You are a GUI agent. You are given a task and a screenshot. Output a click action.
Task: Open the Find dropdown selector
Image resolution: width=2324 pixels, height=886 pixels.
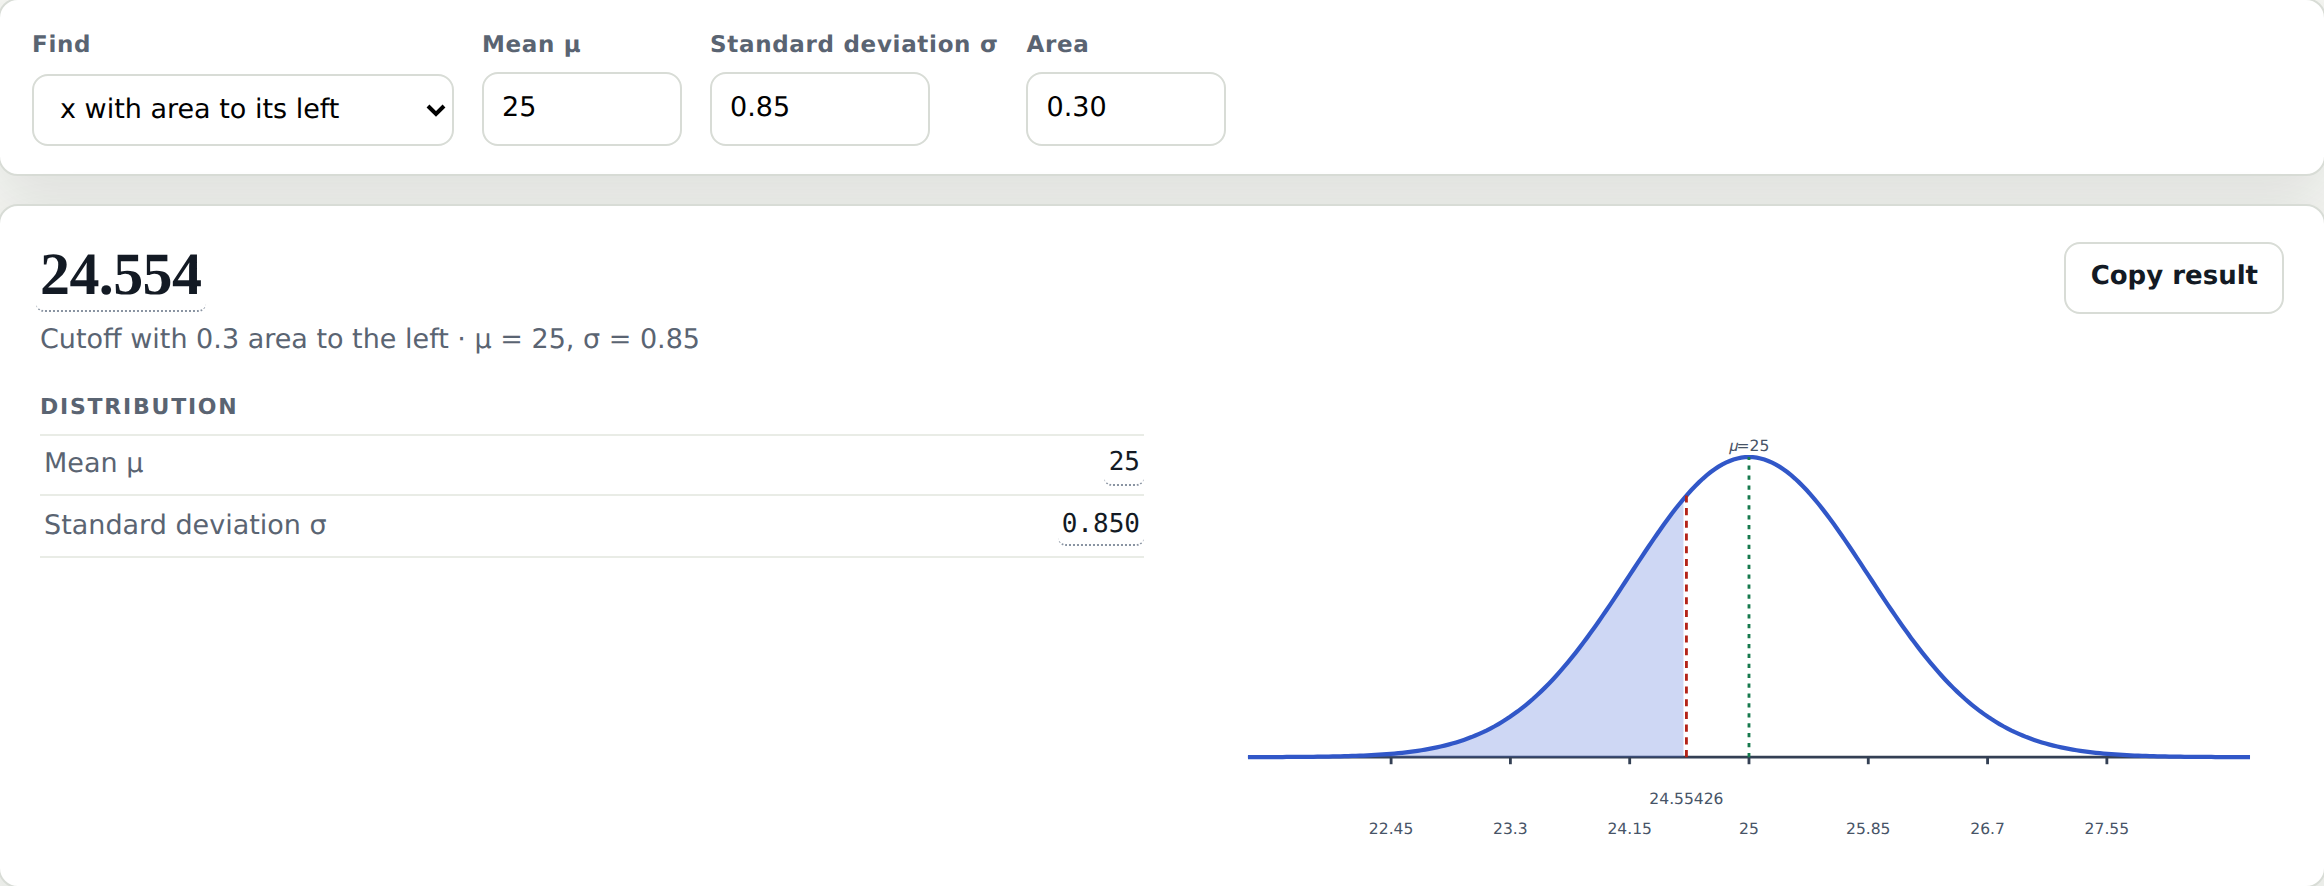click(243, 109)
